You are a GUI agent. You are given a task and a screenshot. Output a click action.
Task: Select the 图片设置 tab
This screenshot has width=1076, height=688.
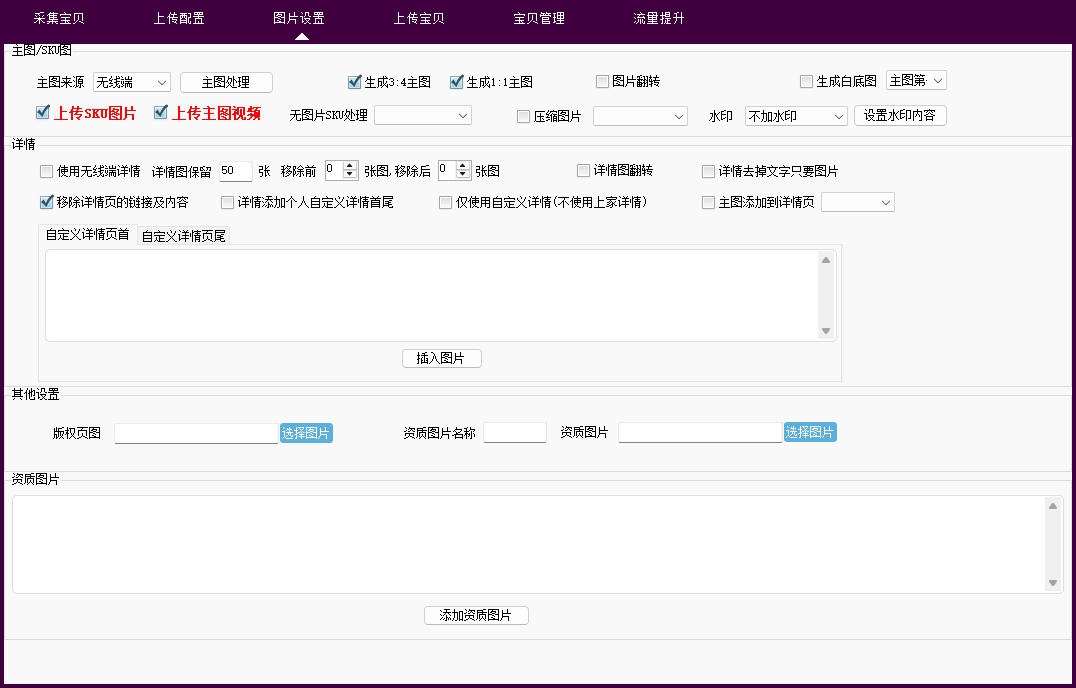[299, 19]
